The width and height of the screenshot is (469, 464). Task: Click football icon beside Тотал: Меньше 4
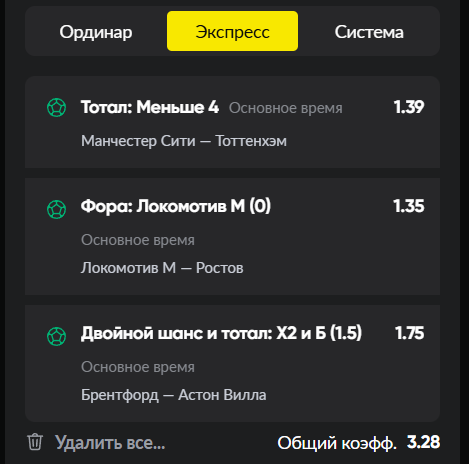[57, 107]
